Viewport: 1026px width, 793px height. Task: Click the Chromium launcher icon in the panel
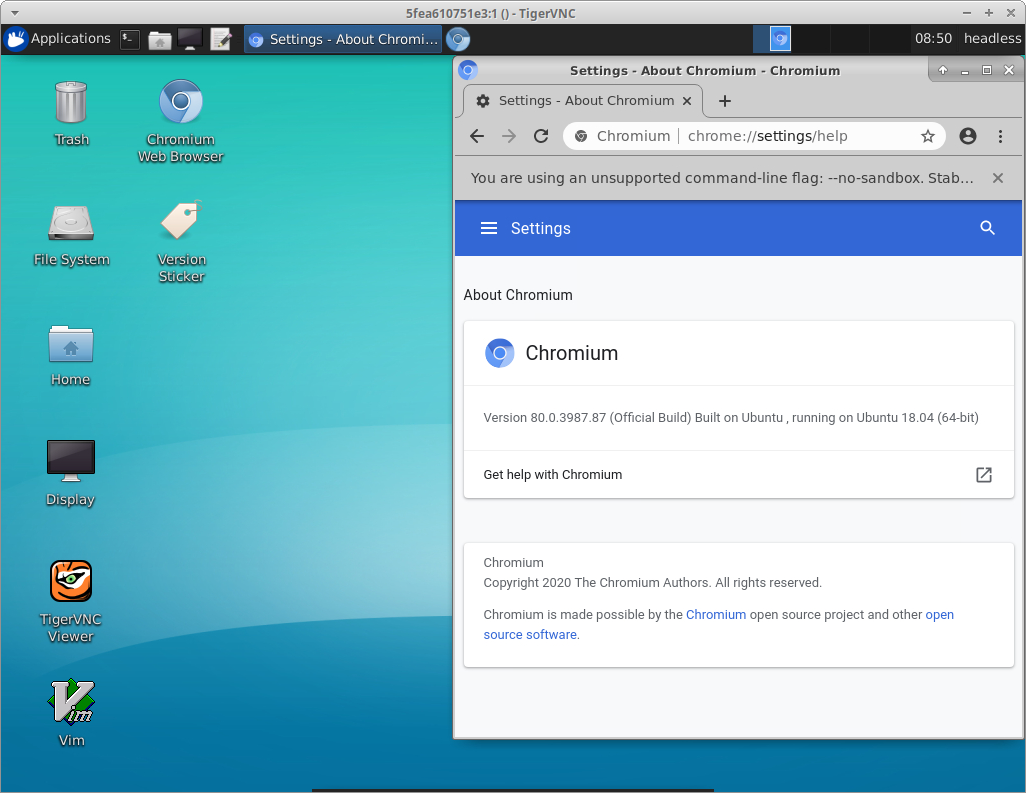[458, 39]
